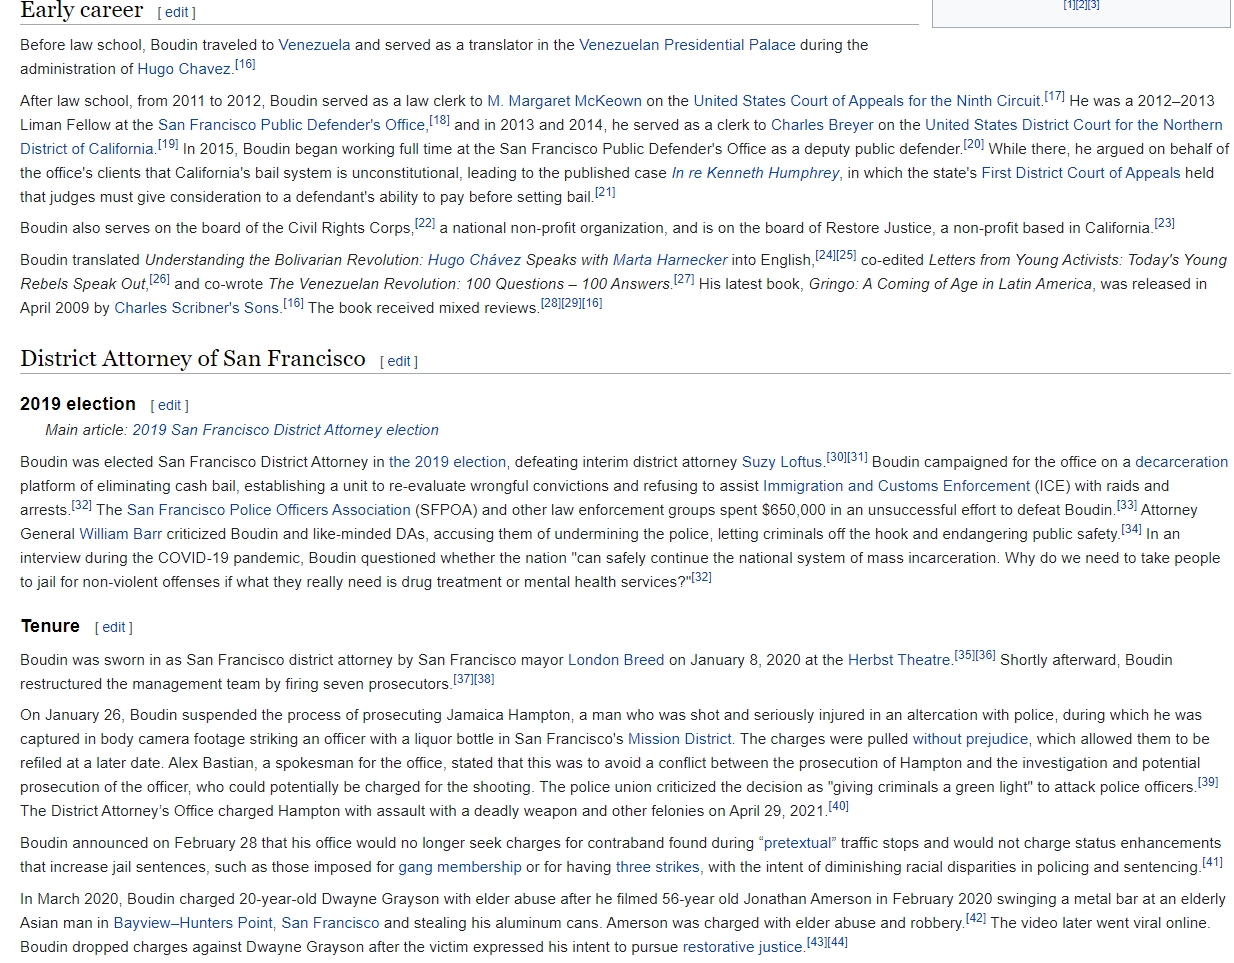Screen dimensions: 1234x963
Task: Open the Herbst Theatre link
Action: click(x=899, y=660)
